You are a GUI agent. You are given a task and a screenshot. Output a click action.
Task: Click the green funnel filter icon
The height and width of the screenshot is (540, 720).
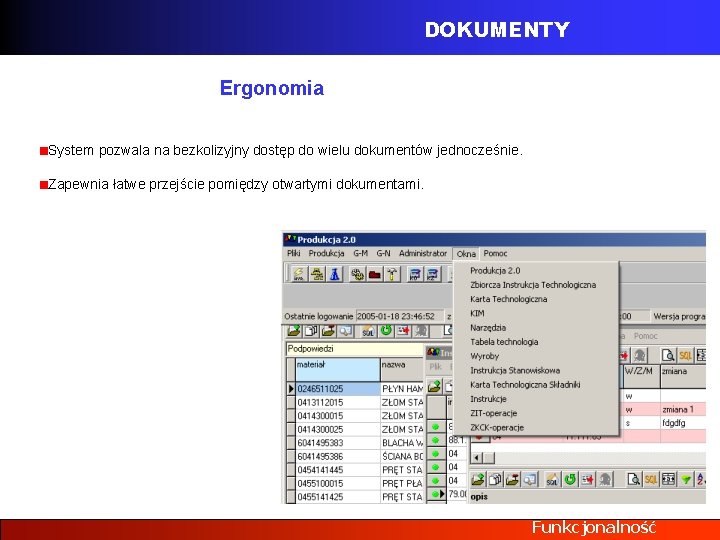pos(686,479)
